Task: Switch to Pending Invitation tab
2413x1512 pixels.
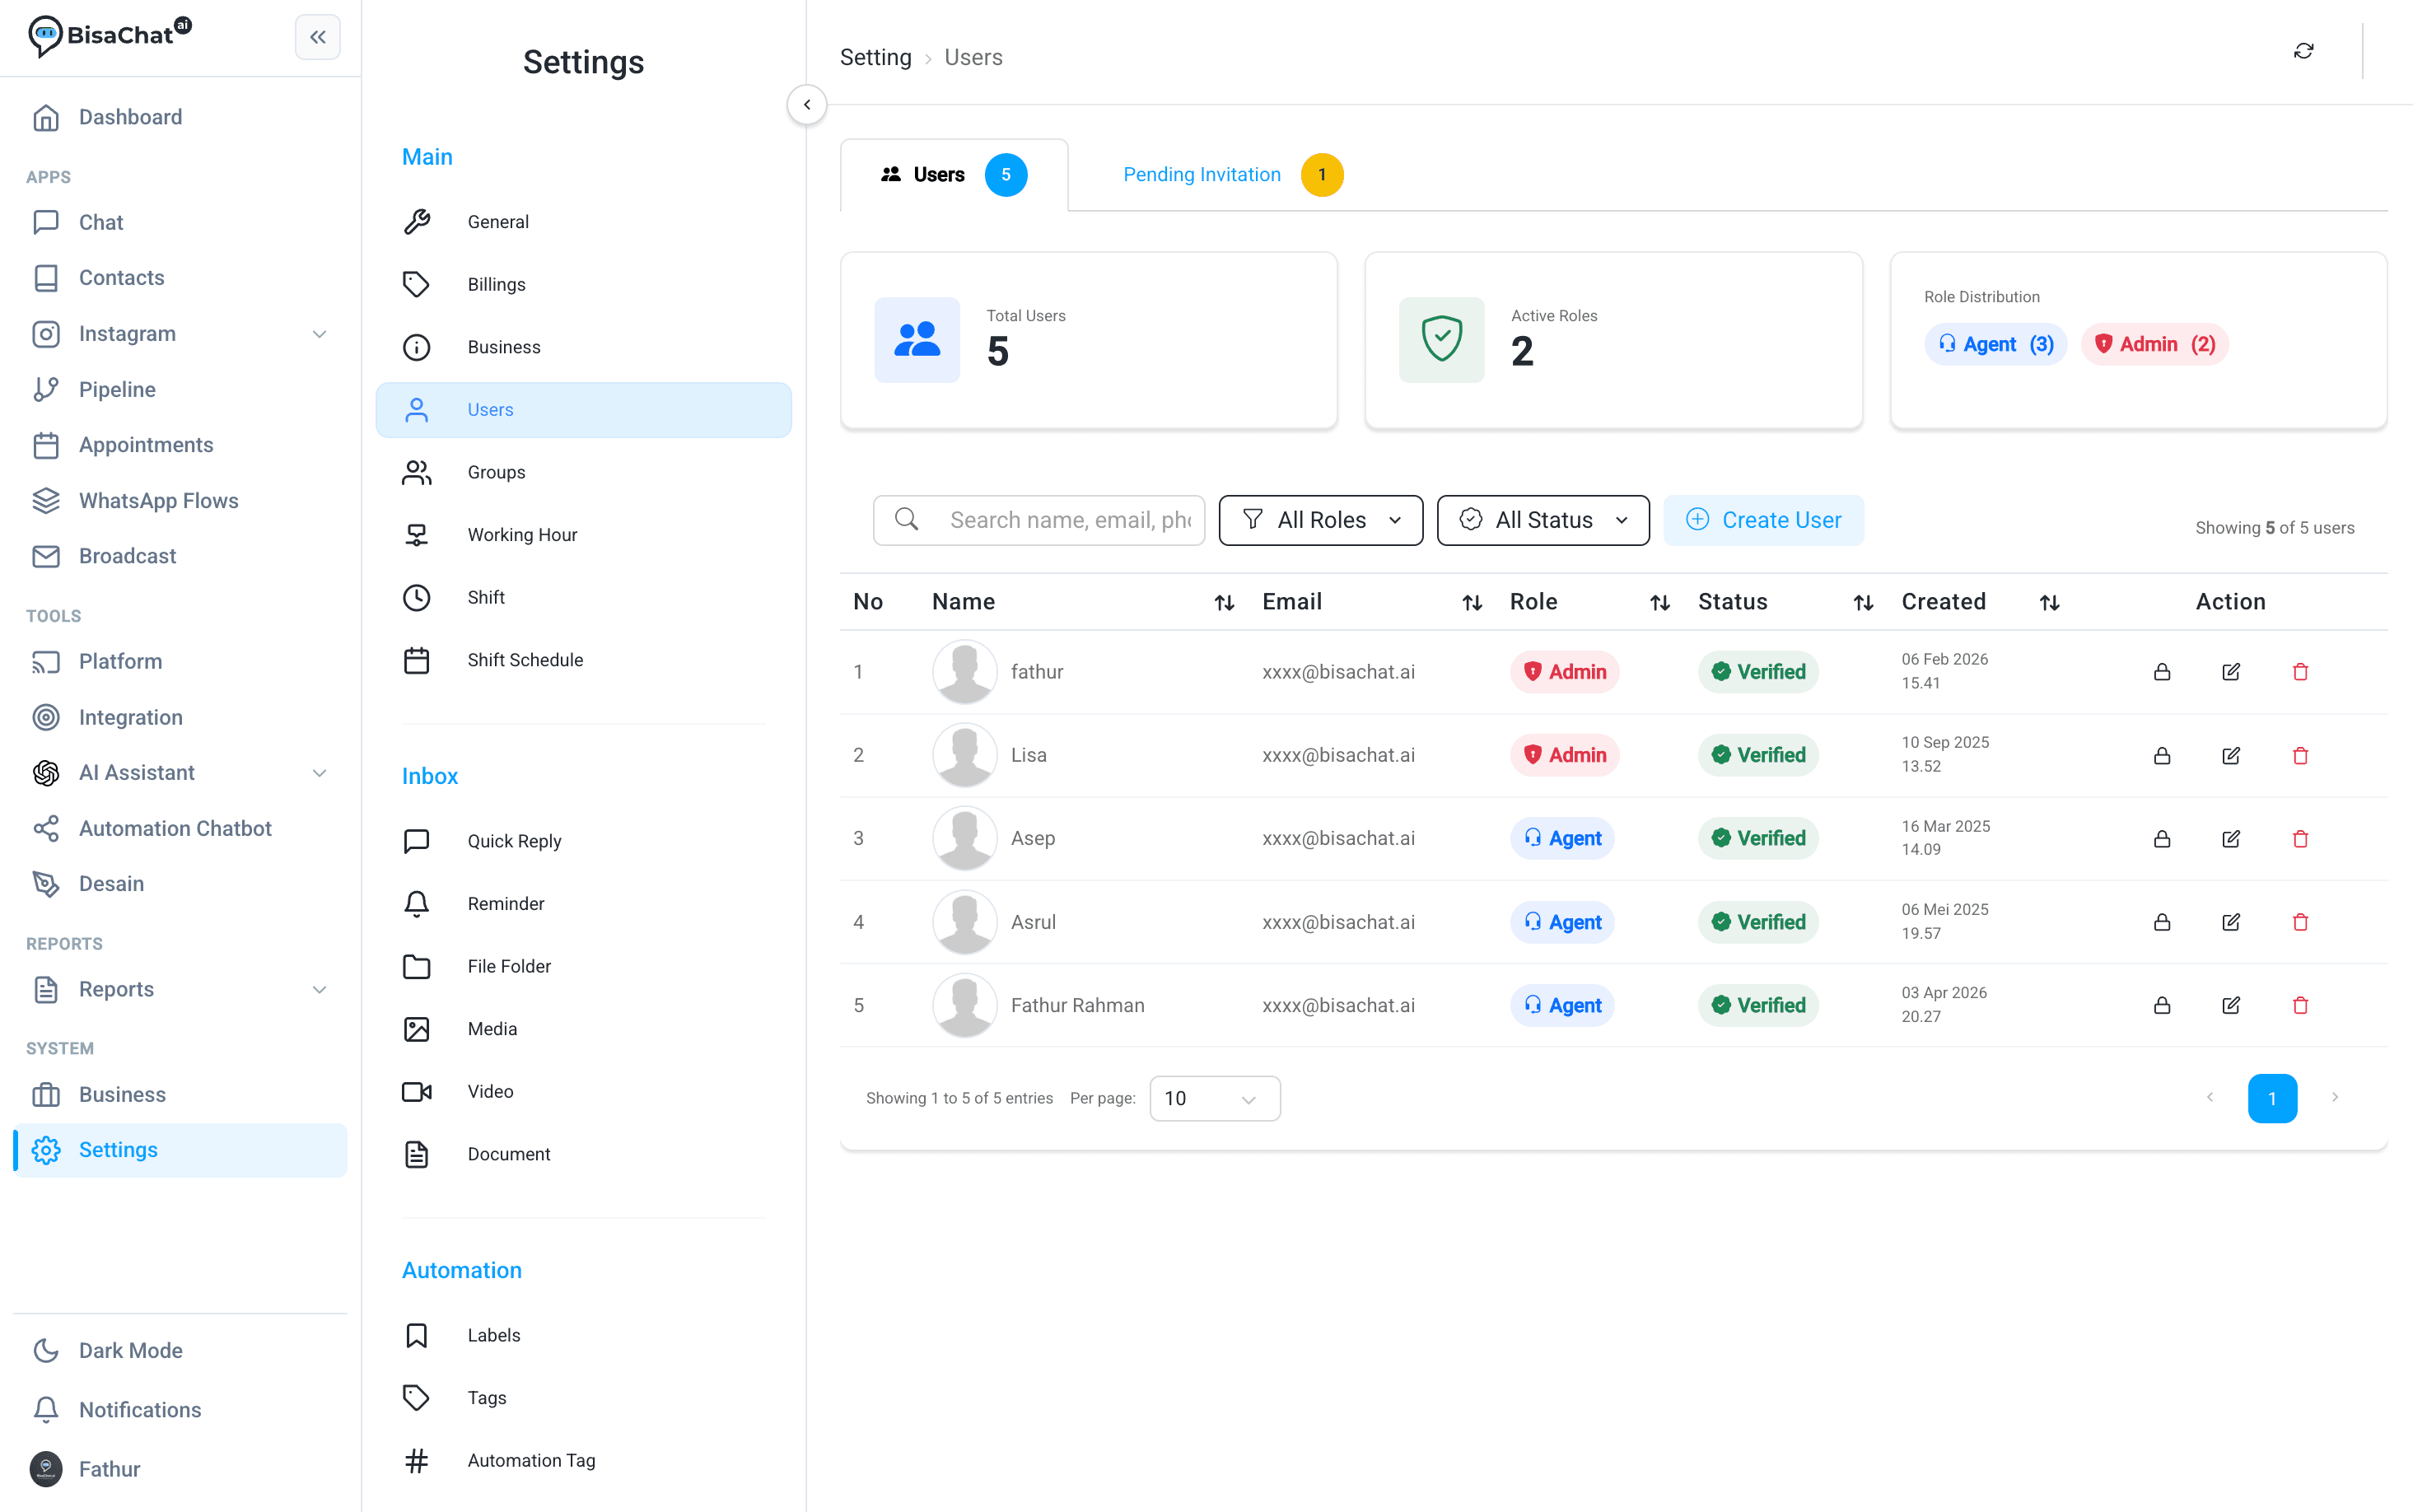Action: 1231,175
